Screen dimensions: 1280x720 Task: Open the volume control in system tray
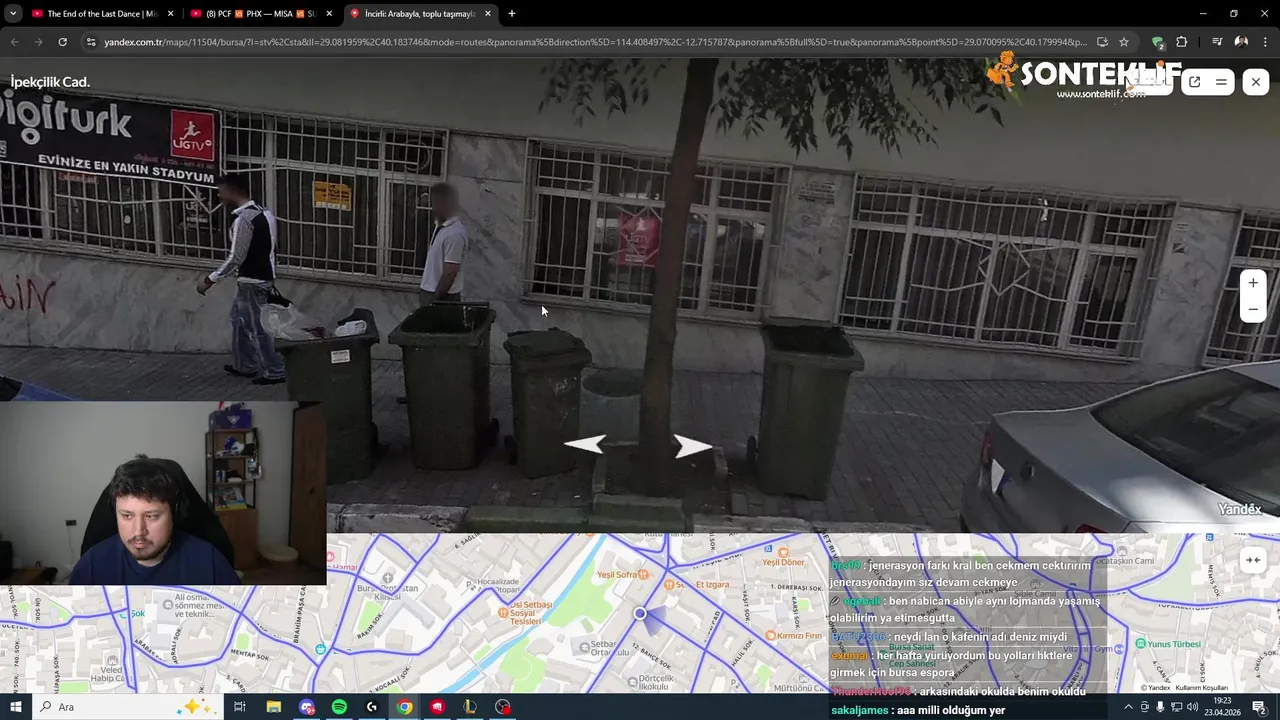pos(1192,707)
